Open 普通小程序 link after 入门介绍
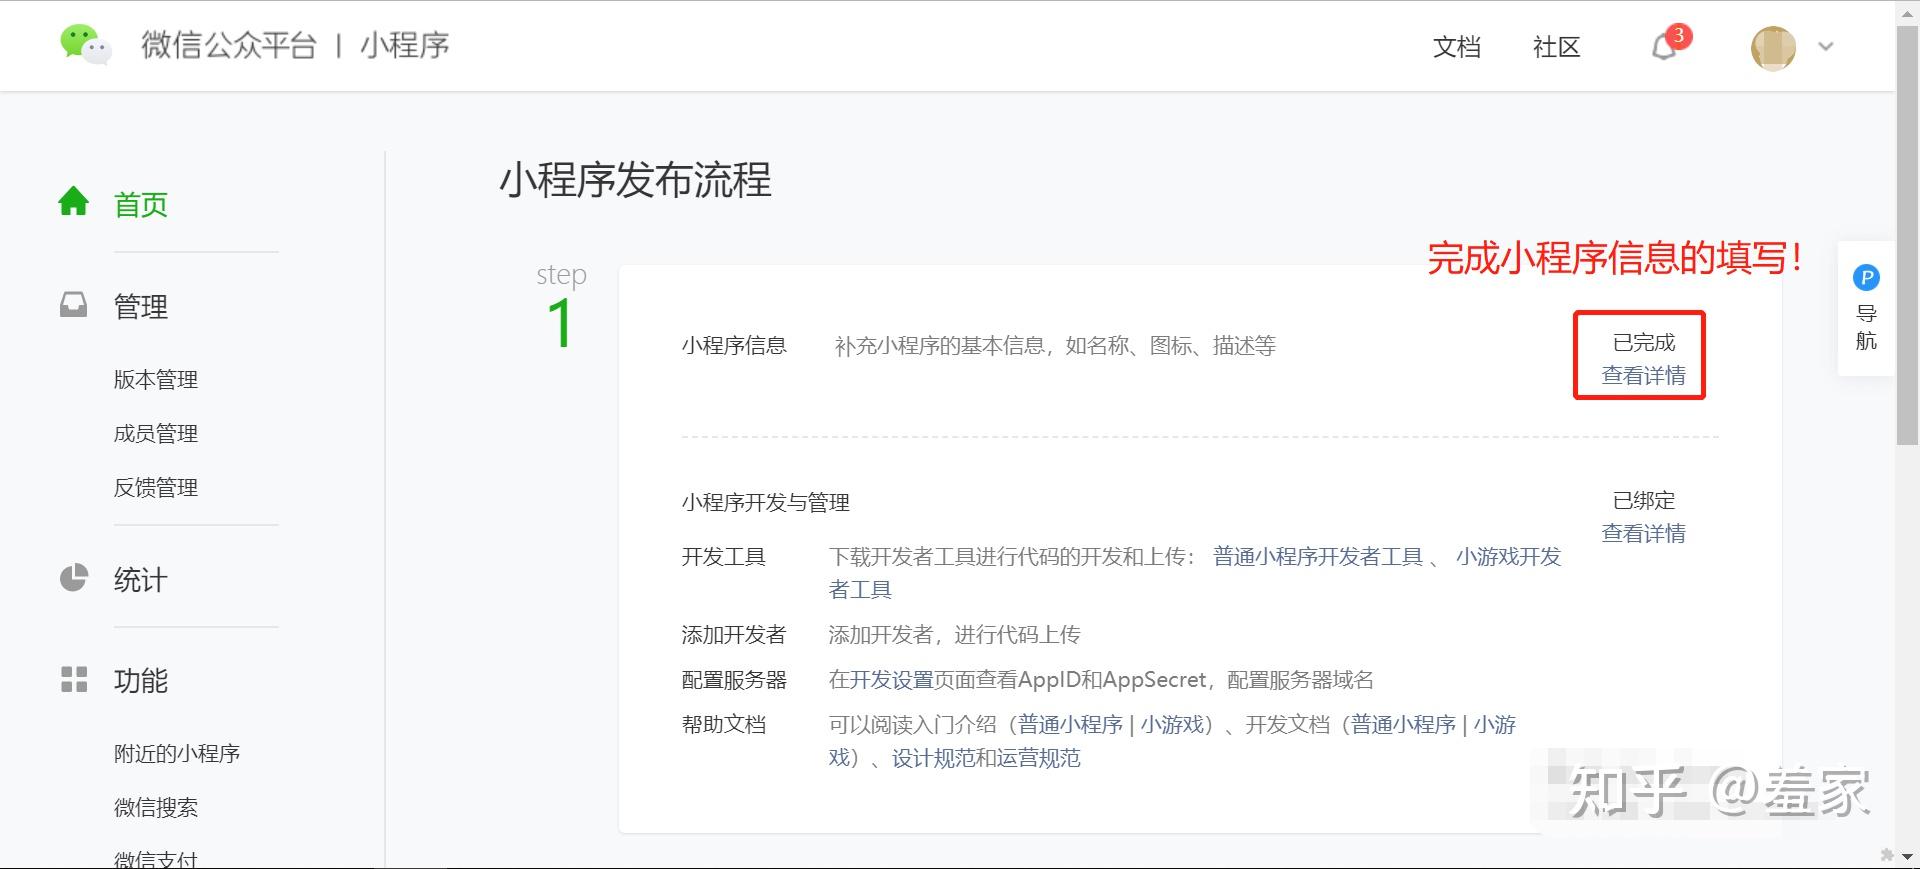This screenshot has width=1920, height=869. tap(1070, 724)
